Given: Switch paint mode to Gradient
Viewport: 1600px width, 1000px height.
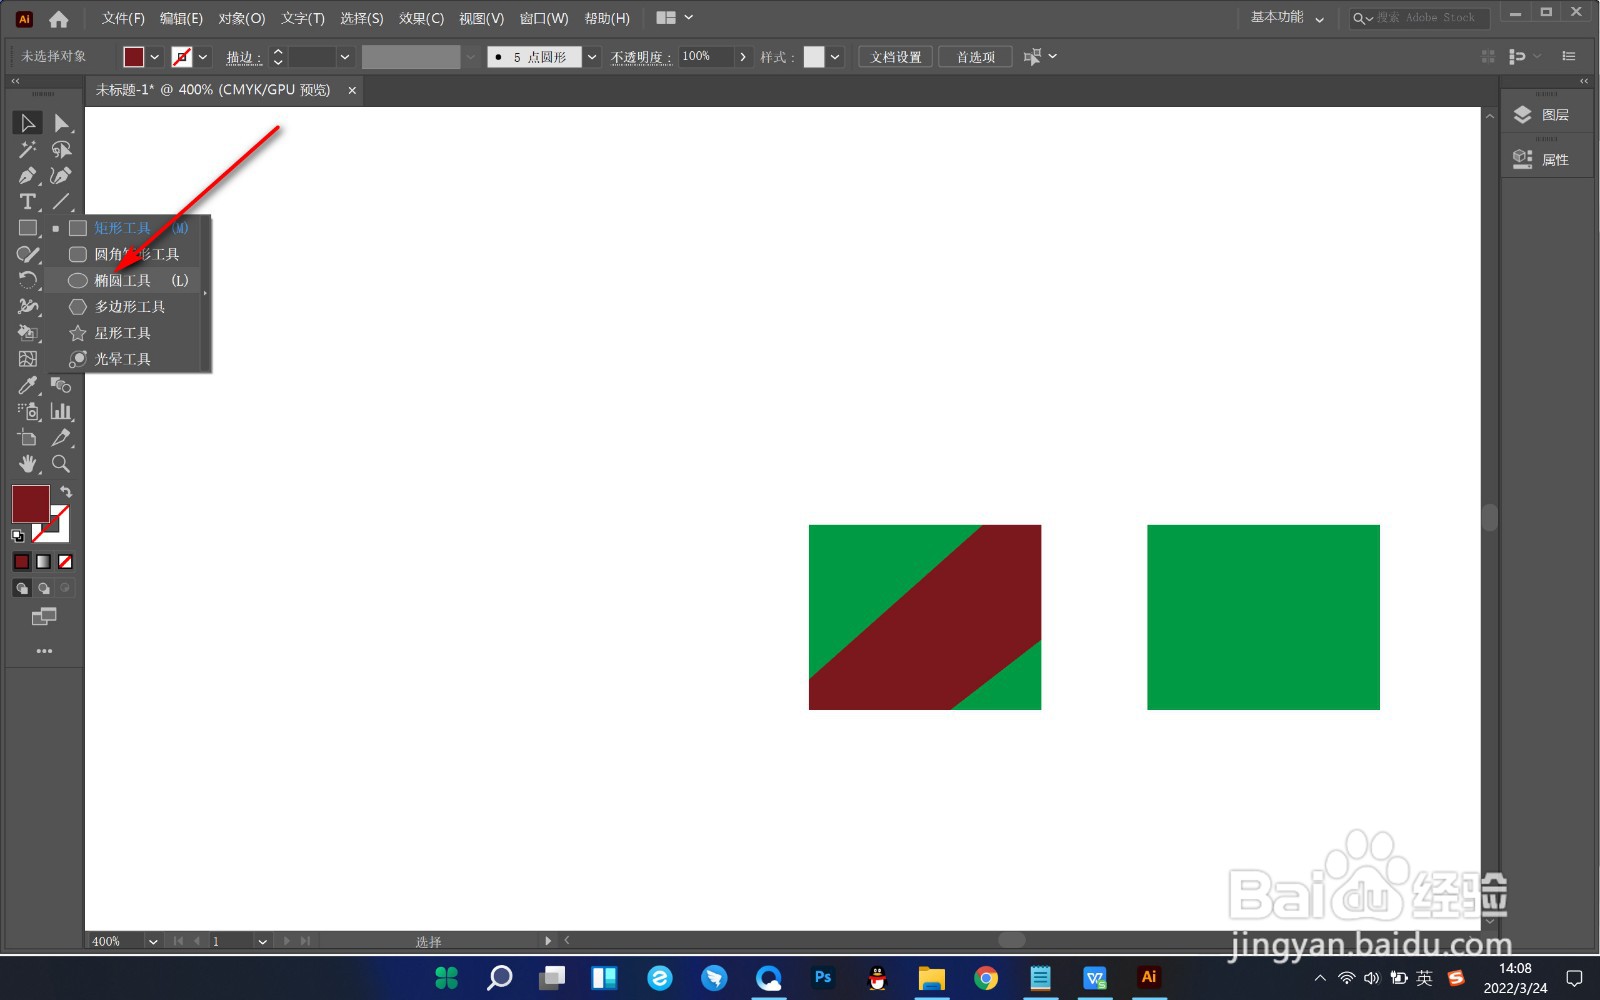Looking at the screenshot, I should pyautogui.click(x=44, y=562).
